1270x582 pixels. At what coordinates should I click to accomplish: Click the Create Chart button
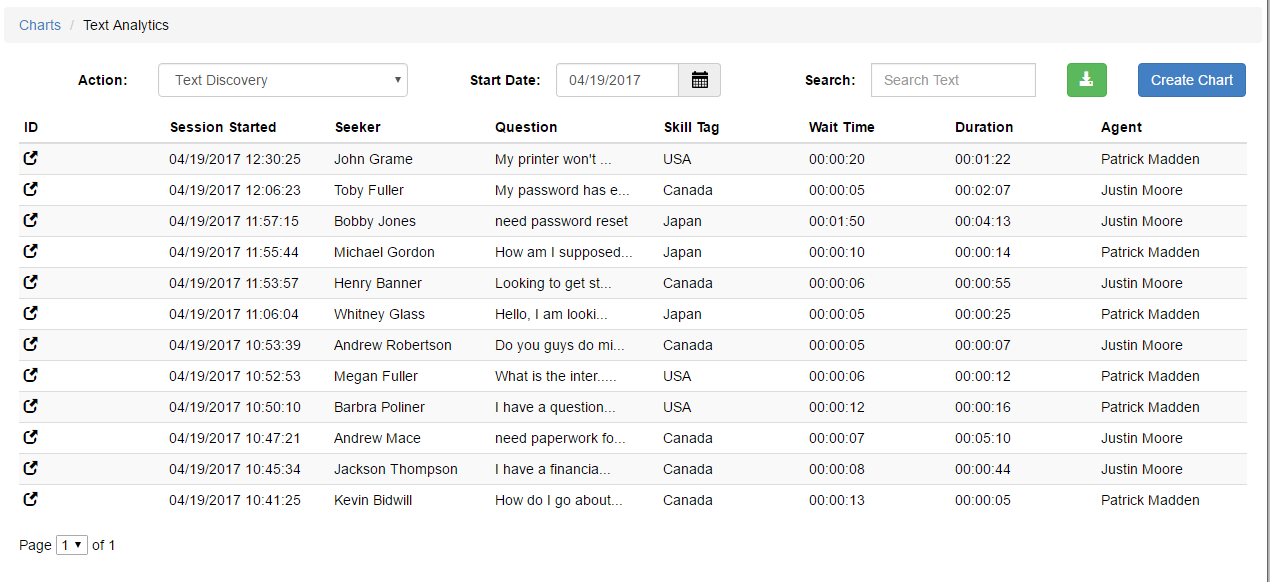click(x=1192, y=80)
